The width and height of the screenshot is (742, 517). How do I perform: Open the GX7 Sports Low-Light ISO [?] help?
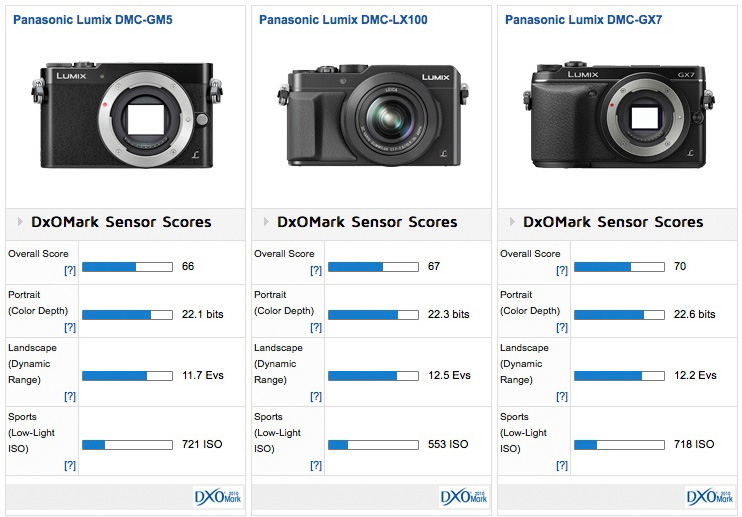click(562, 465)
